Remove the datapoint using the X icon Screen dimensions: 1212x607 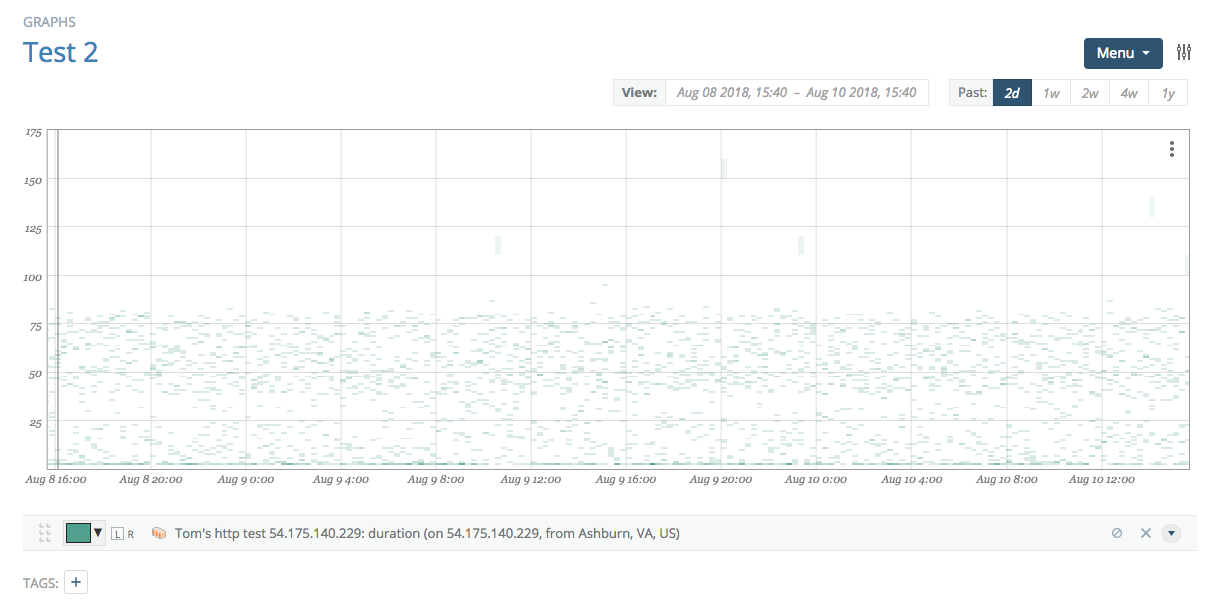click(x=1145, y=533)
